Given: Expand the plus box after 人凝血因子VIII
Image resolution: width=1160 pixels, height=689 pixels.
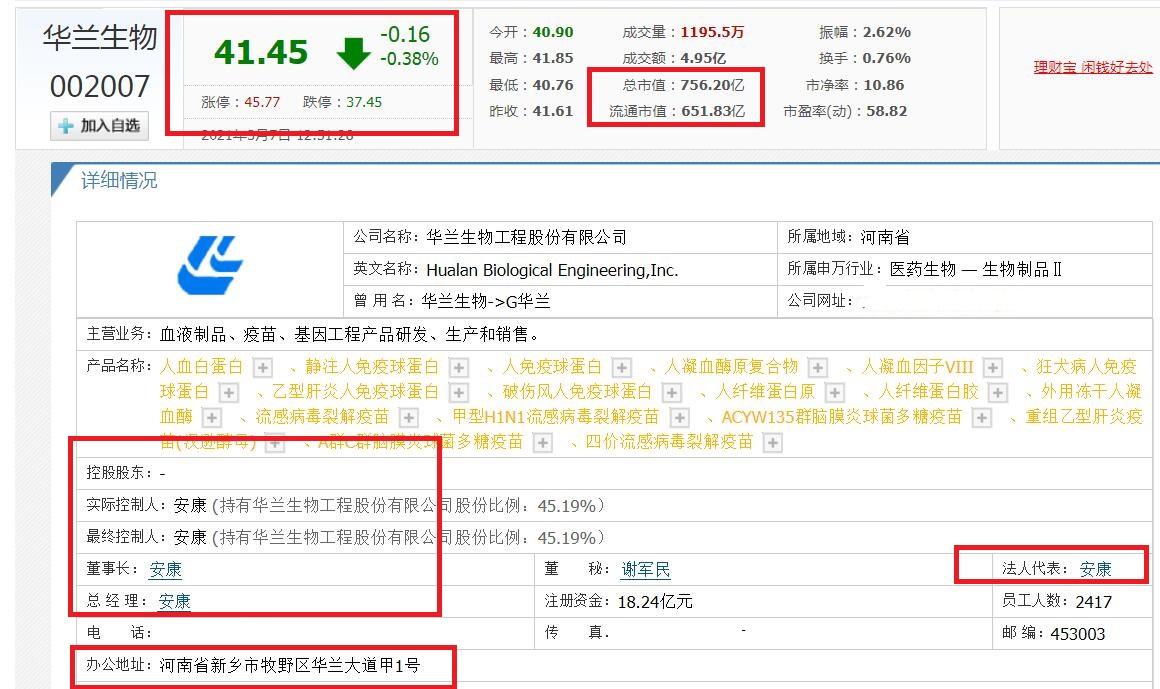Looking at the screenshot, I should 993,367.
